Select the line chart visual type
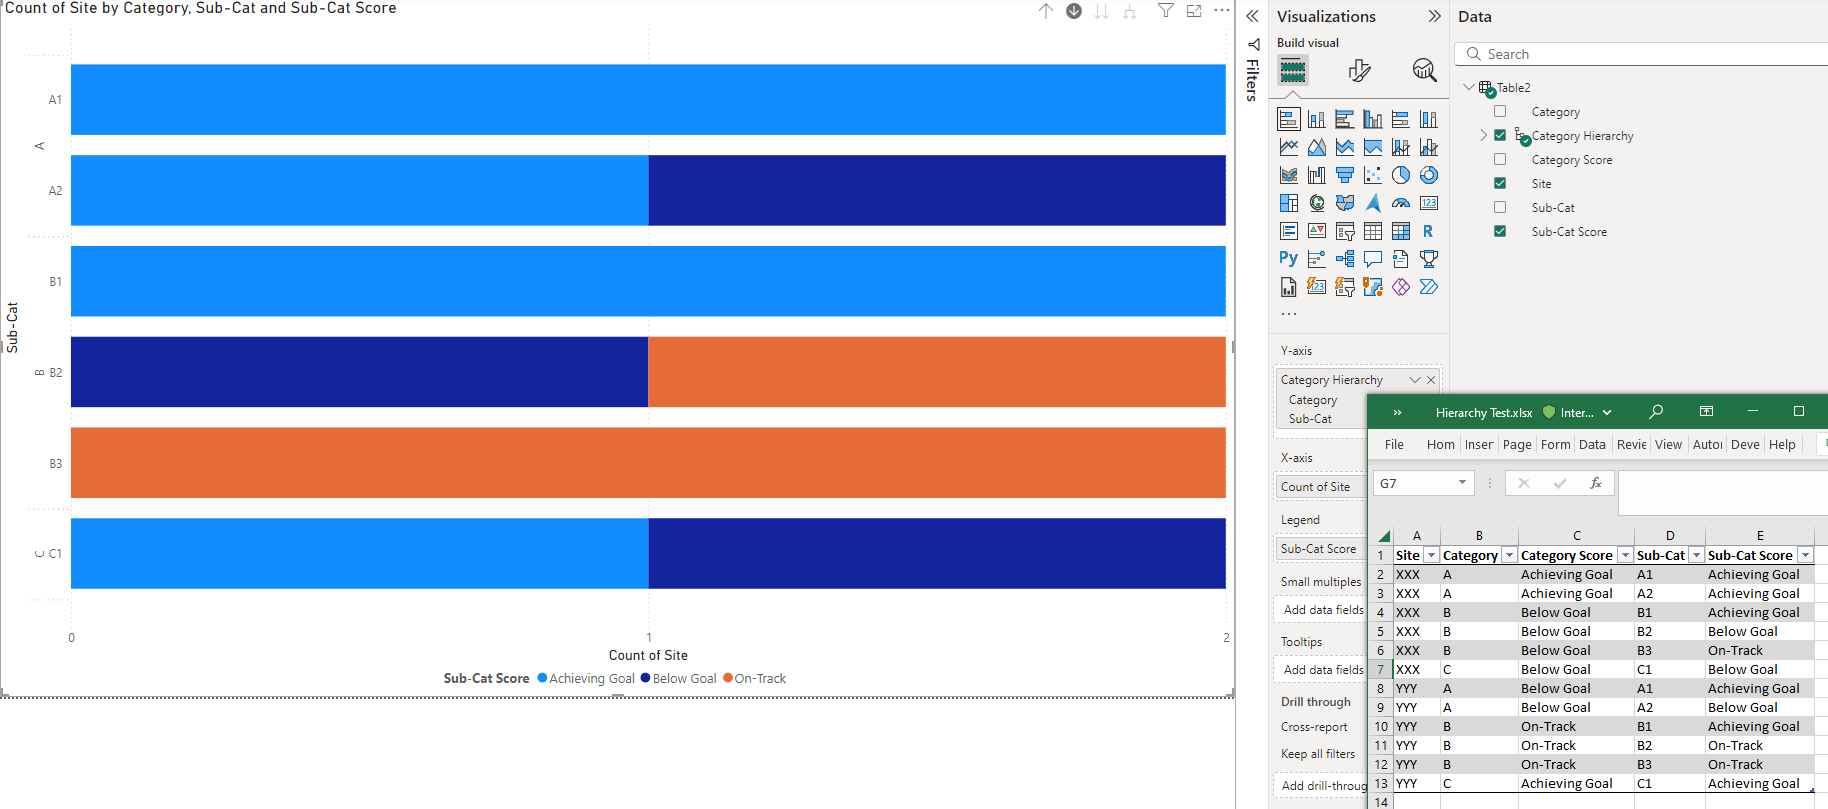The height and width of the screenshot is (809, 1828). point(1289,147)
